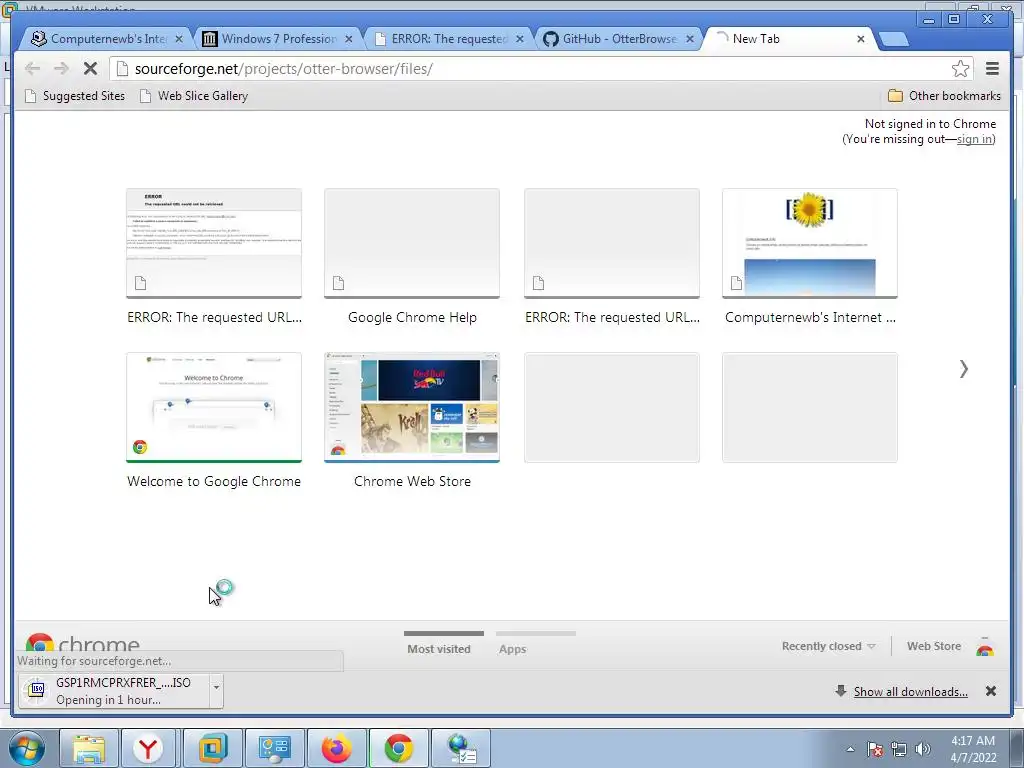1024x768 pixels.
Task: Close the Windows 7 Professional tab
Action: coord(349,39)
